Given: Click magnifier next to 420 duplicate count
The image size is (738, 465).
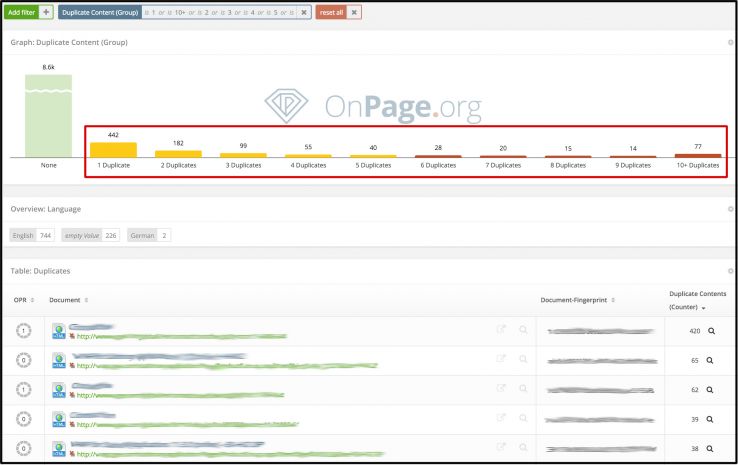Looking at the screenshot, I should (711, 331).
